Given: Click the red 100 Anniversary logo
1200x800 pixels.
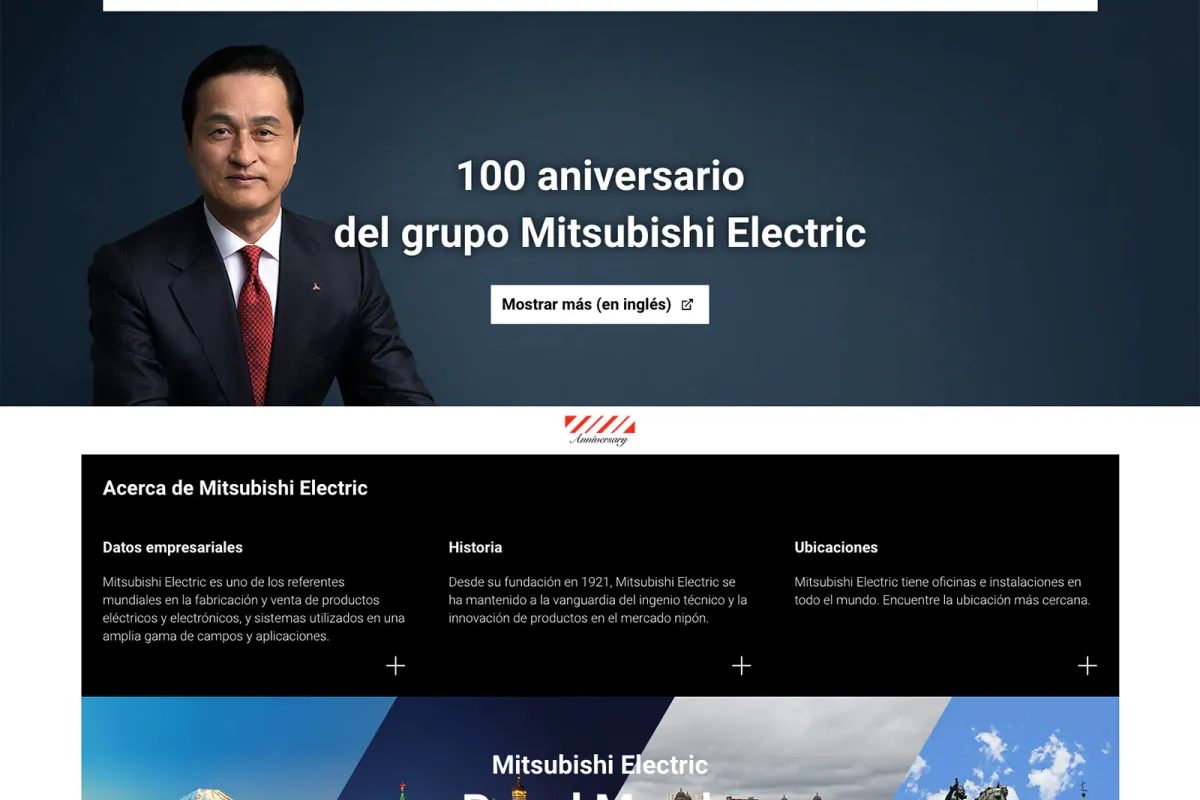Looking at the screenshot, I should 600,430.
